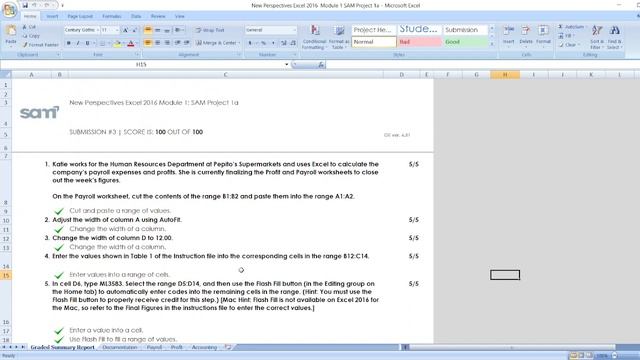Increase decimal places in the Number group
Viewport: 640px width, 360px height.
284,43
